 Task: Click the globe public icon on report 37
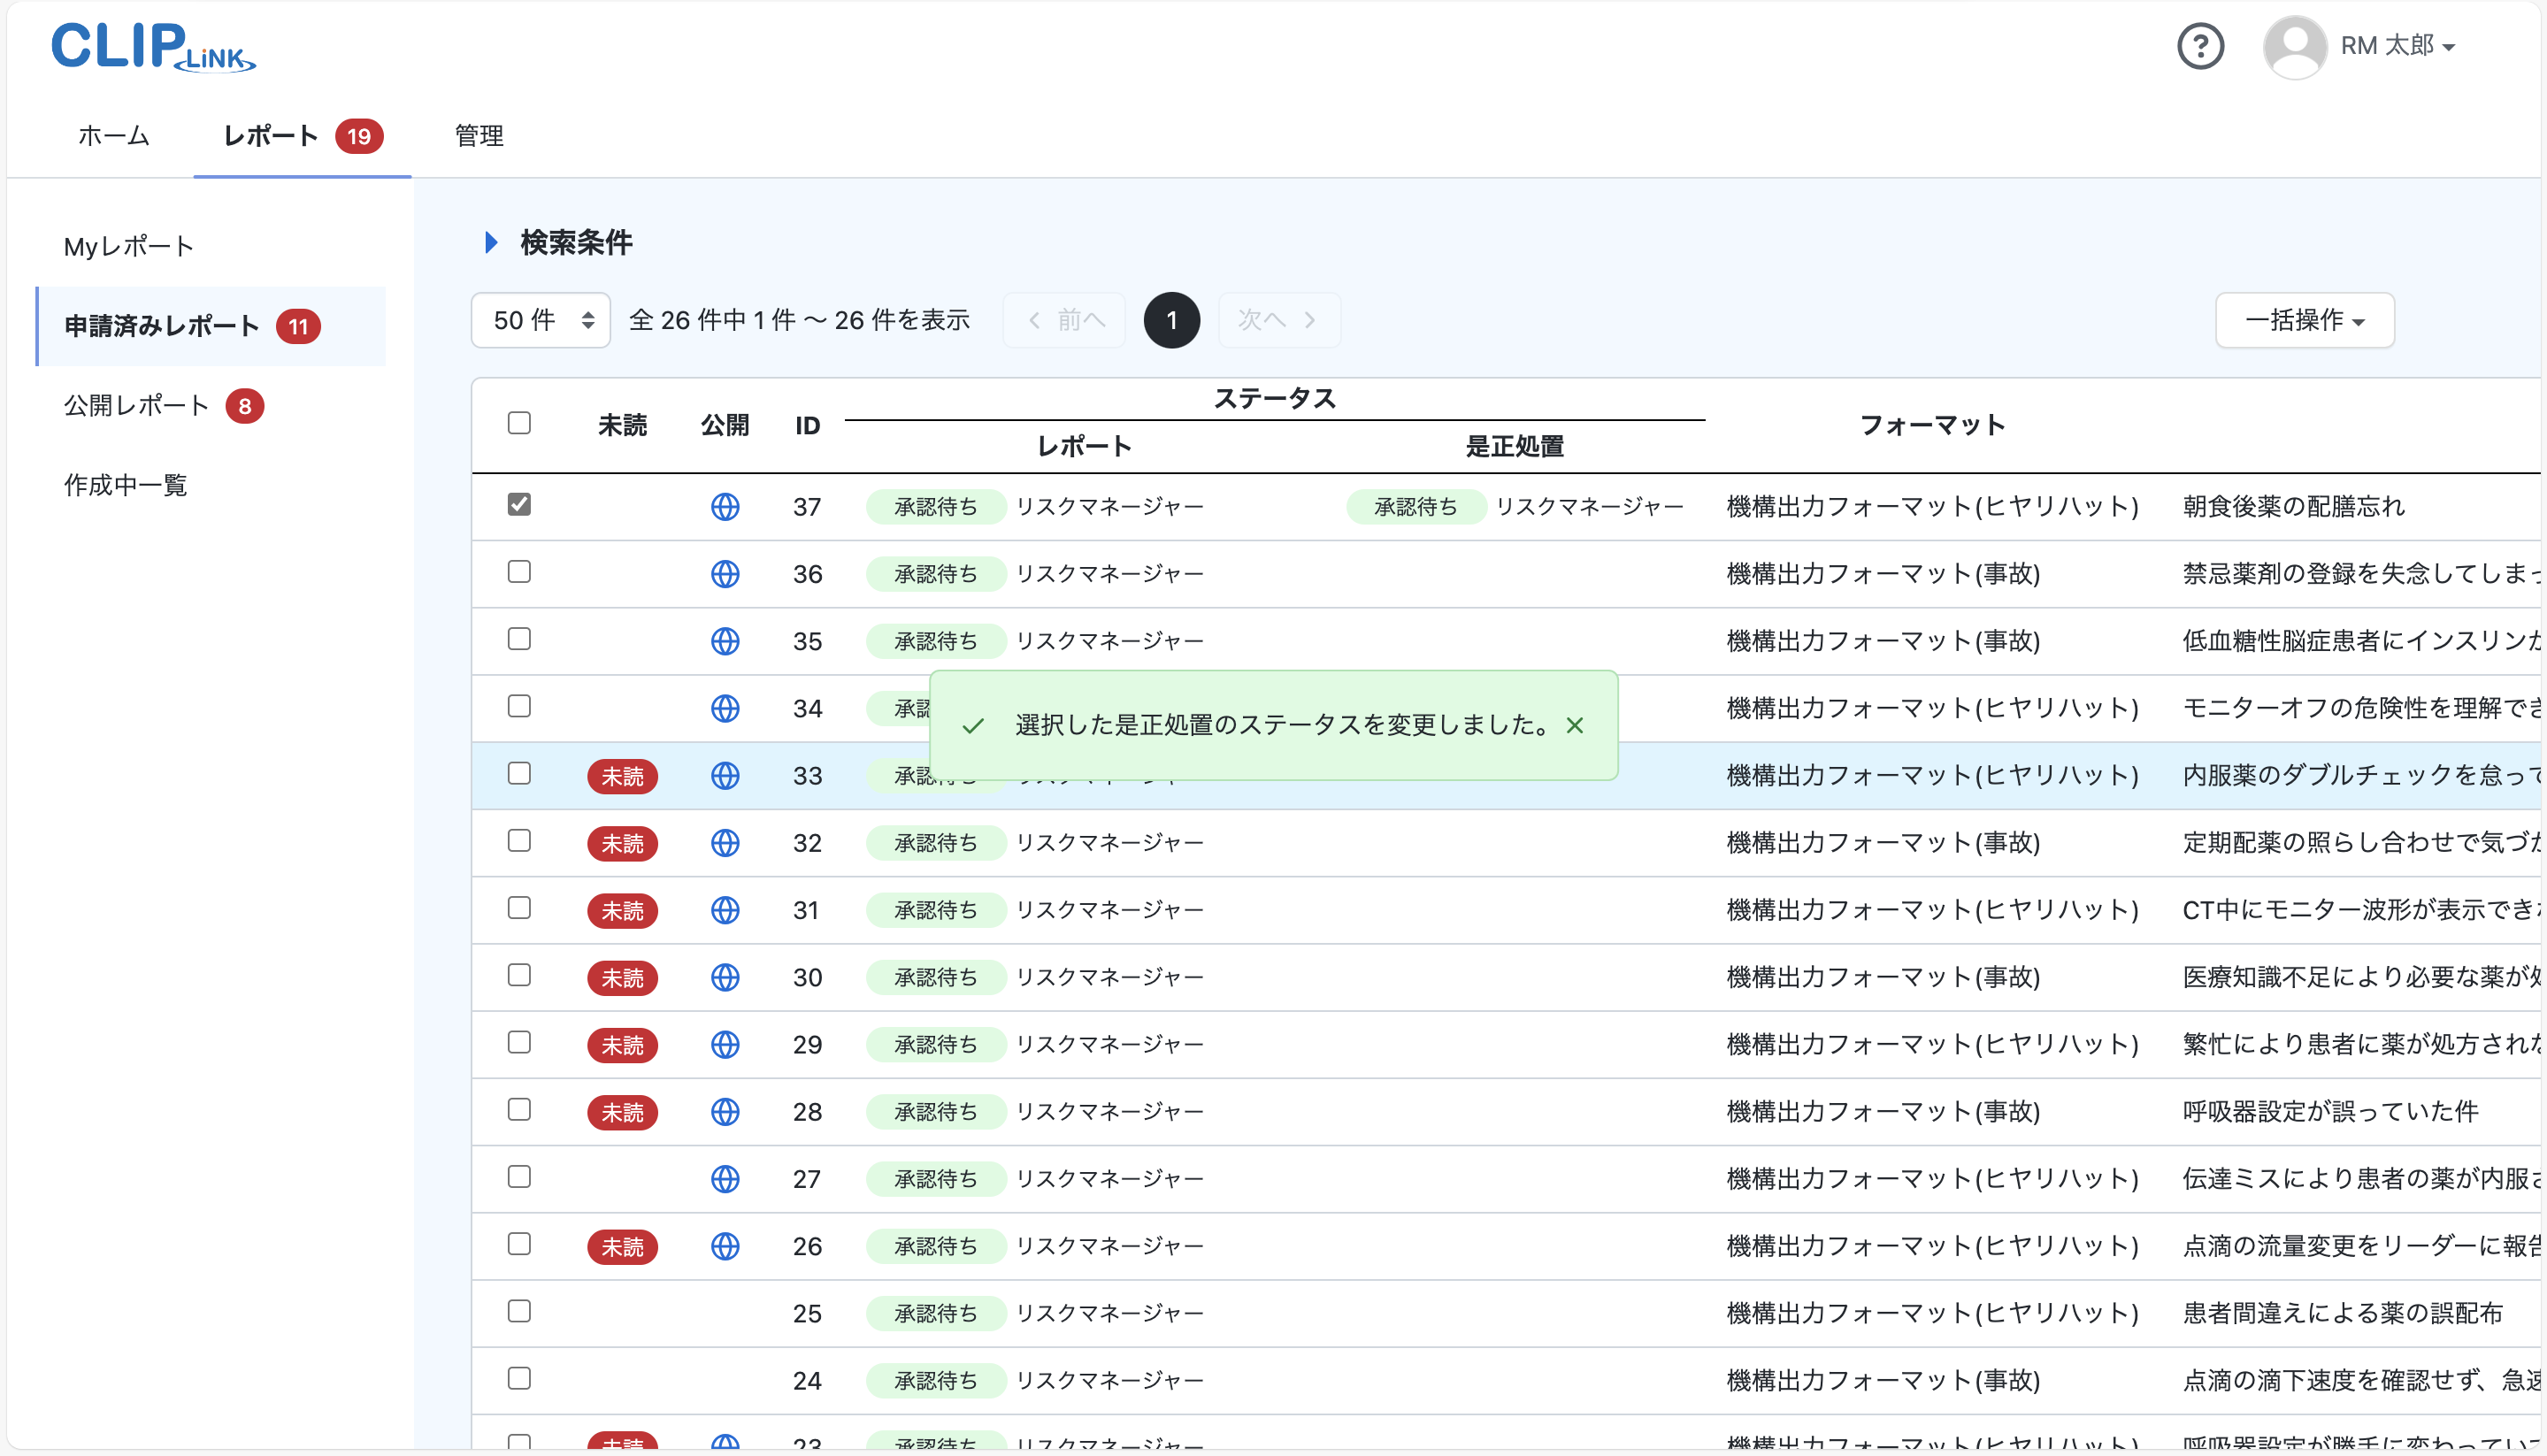click(x=725, y=507)
